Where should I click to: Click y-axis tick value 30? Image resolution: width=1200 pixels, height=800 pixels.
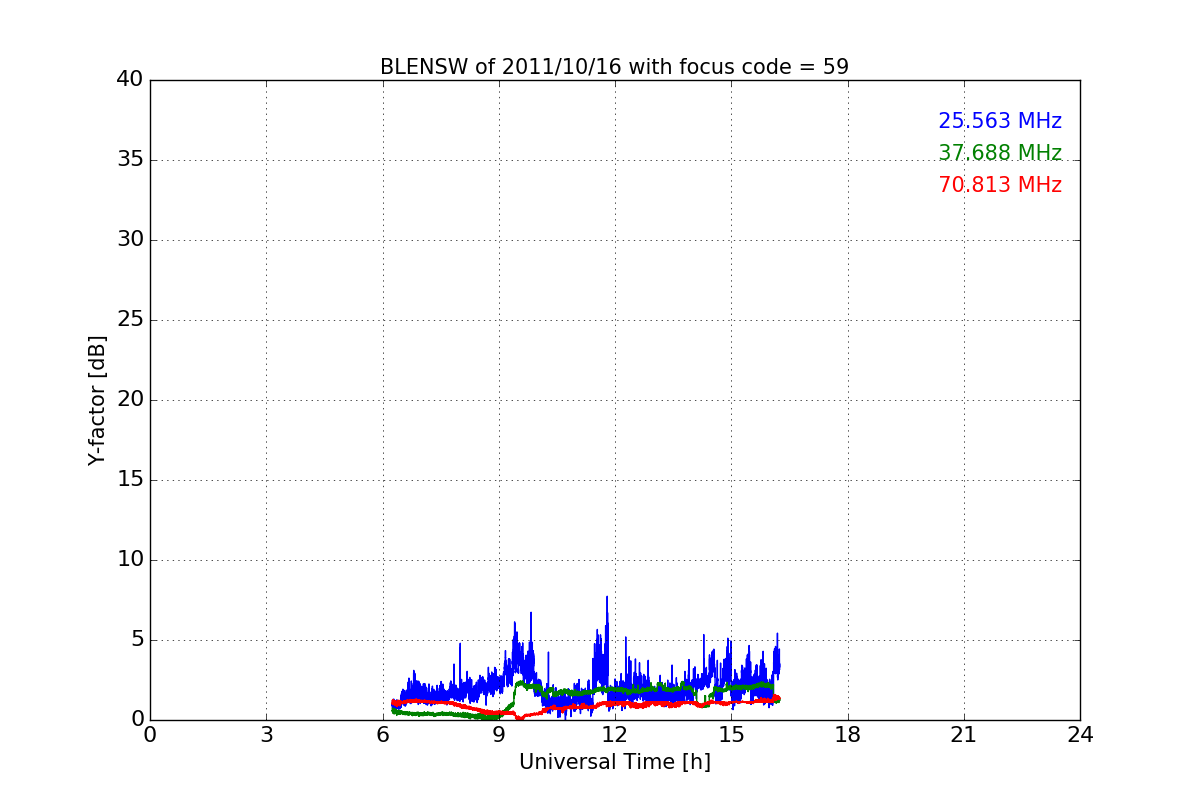coord(130,240)
